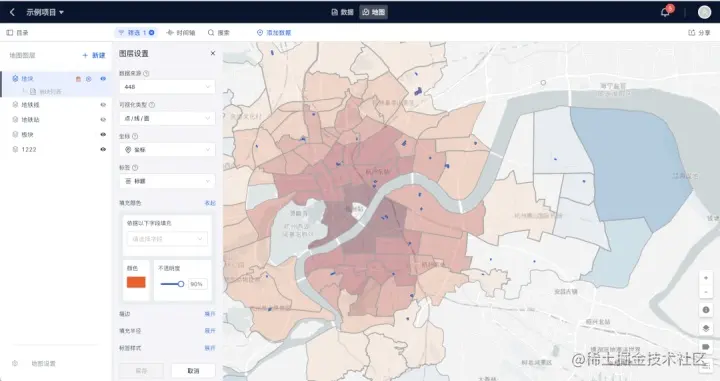This screenshot has width=720, height=381.
Task: Zoom in the map with plus button
Action: [x=706, y=278]
